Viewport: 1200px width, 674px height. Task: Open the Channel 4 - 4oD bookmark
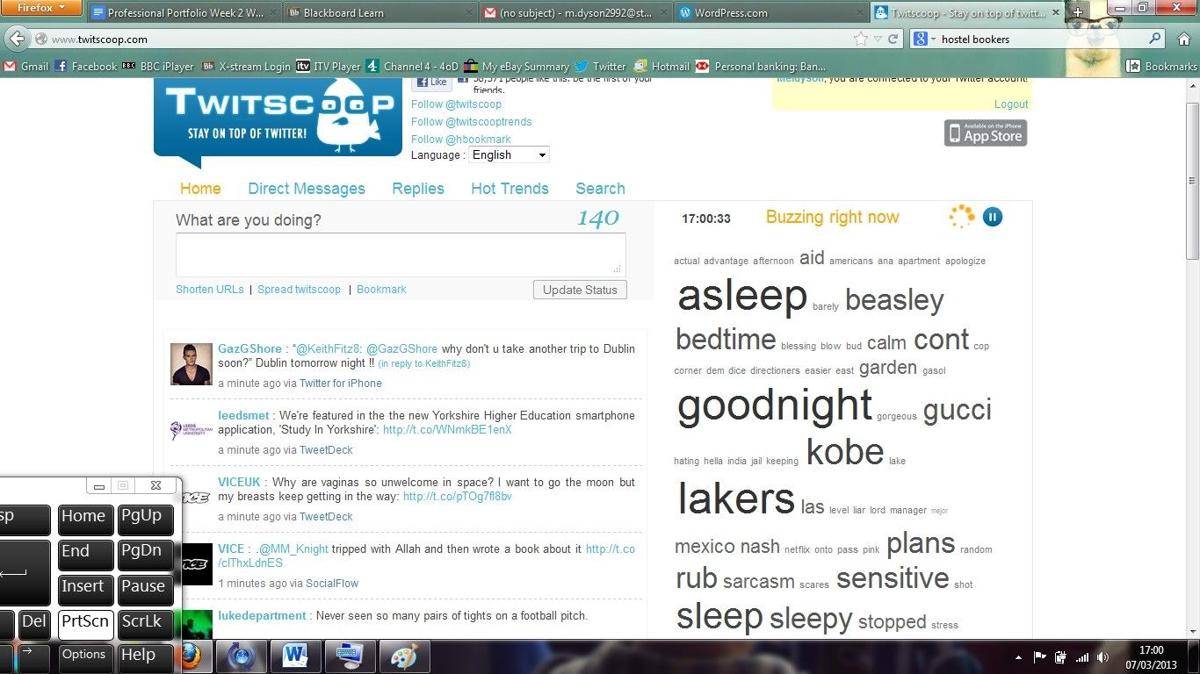(412, 66)
